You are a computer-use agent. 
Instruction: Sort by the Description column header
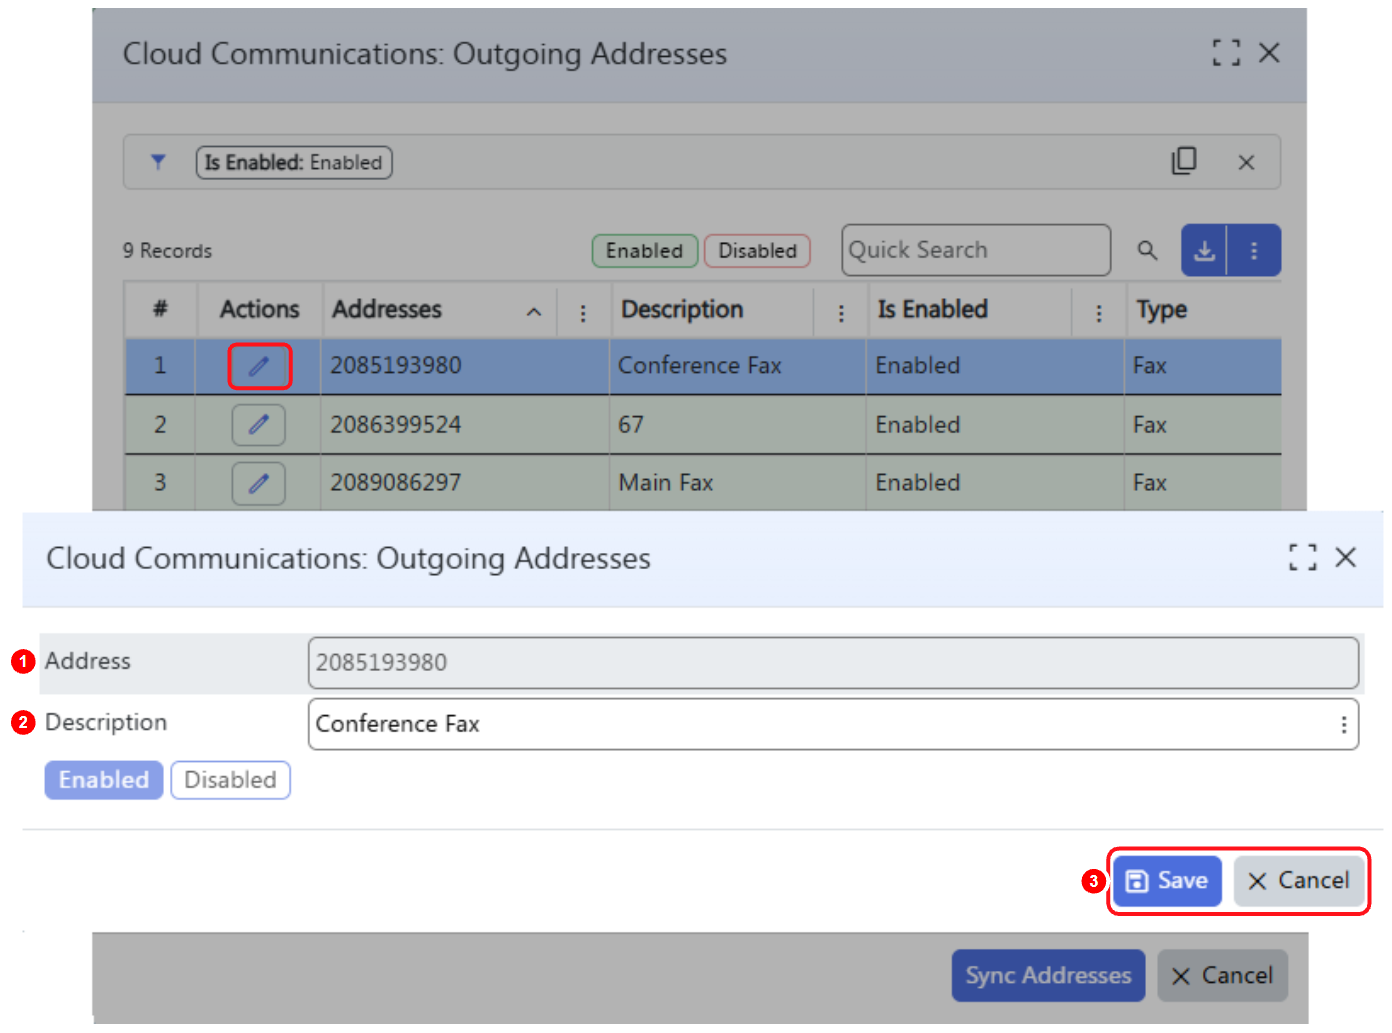(x=682, y=310)
